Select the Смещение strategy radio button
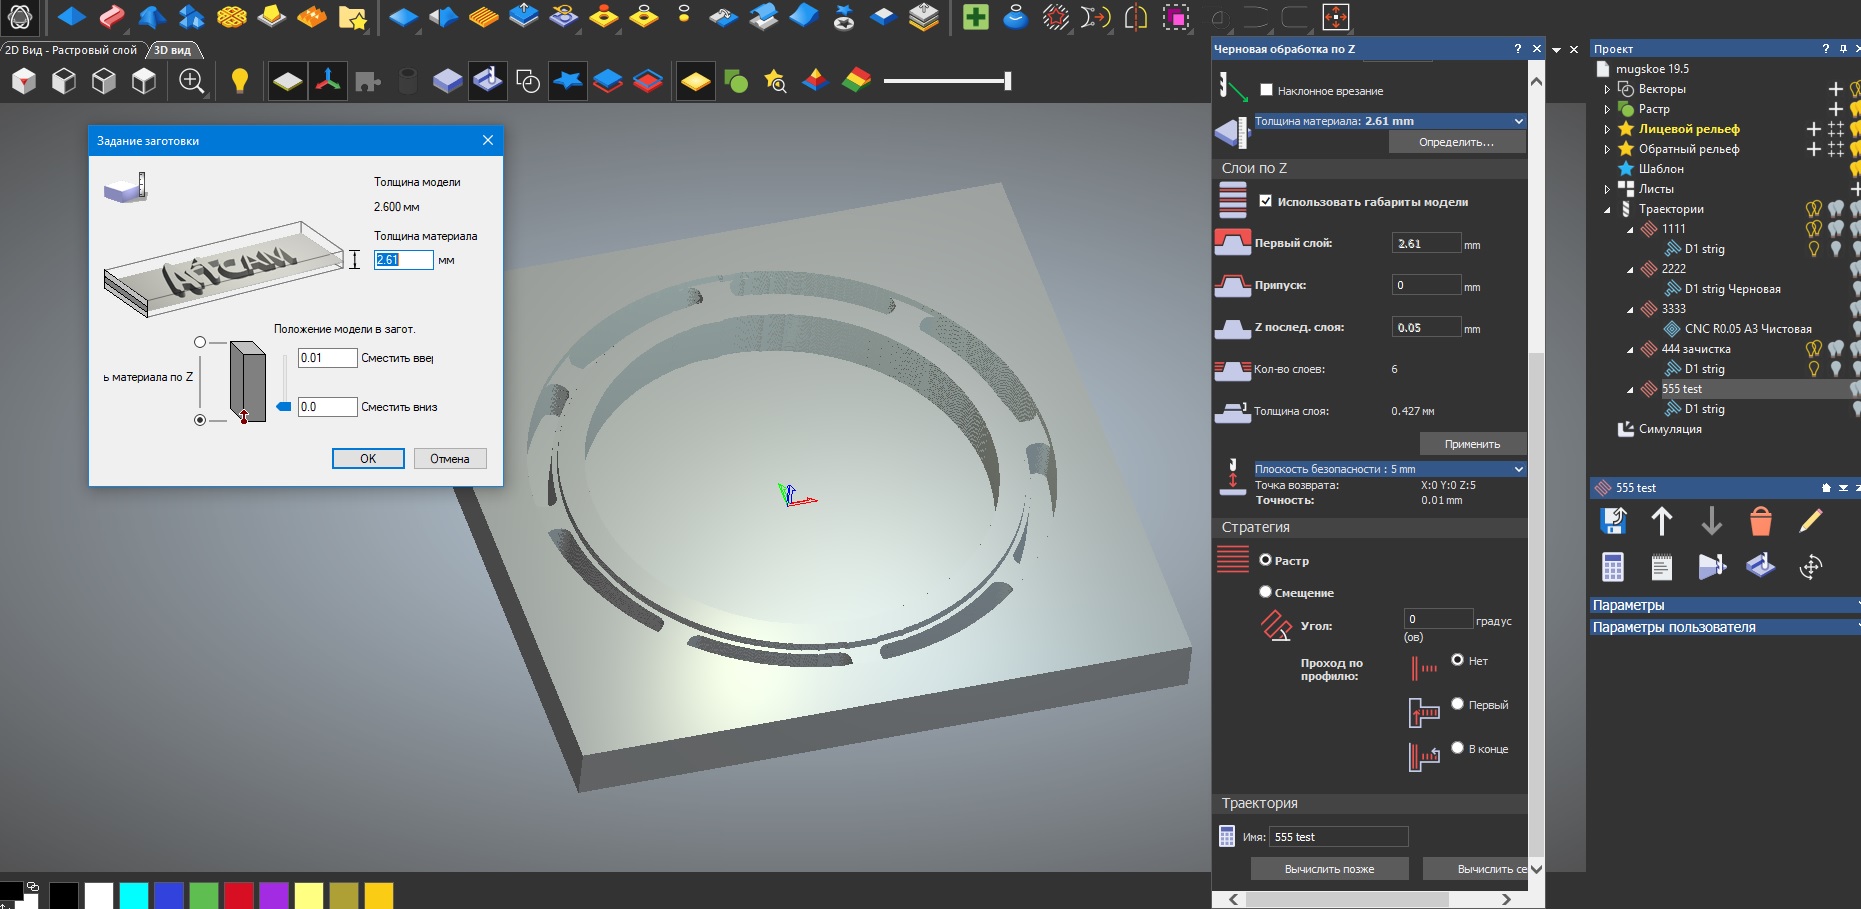 pos(1265,592)
